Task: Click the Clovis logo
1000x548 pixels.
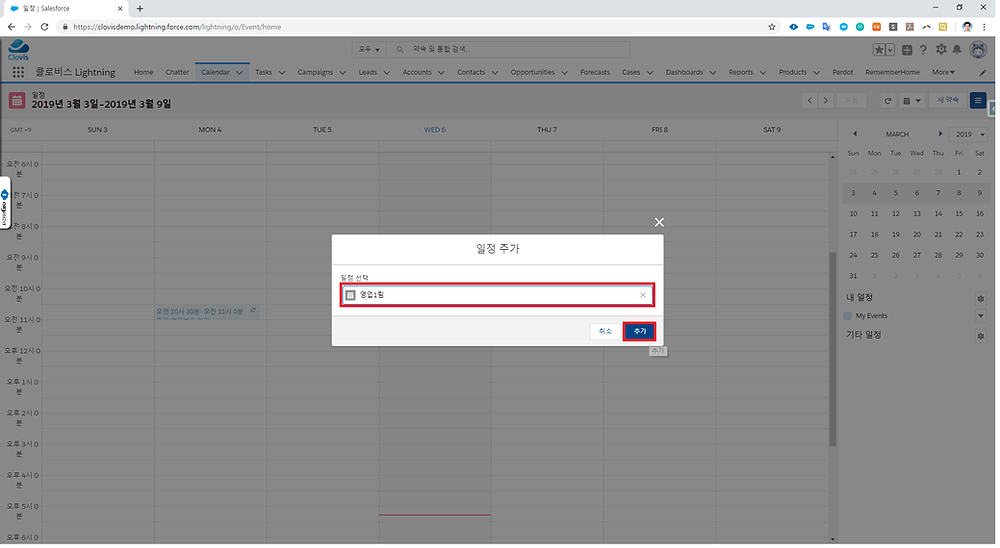Action: [x=18, y=50]
